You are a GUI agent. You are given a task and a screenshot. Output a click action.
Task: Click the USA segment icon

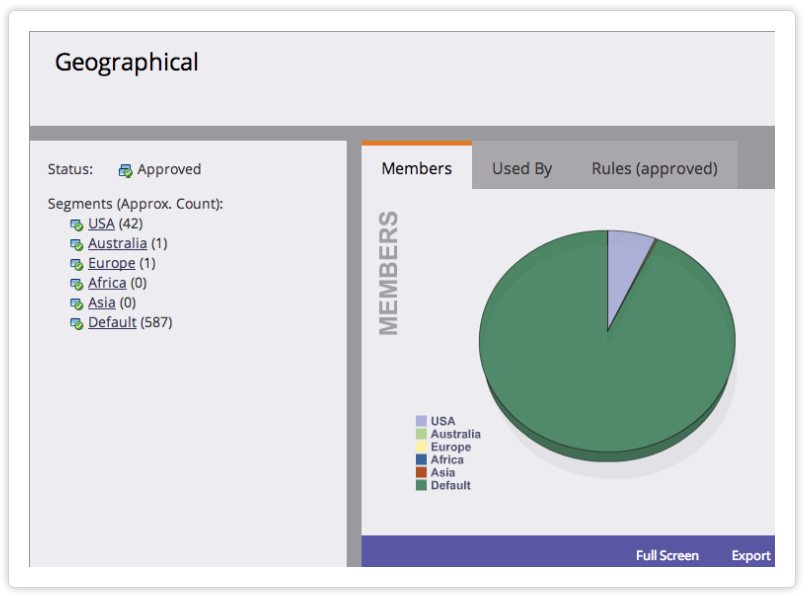pos(76,224)
